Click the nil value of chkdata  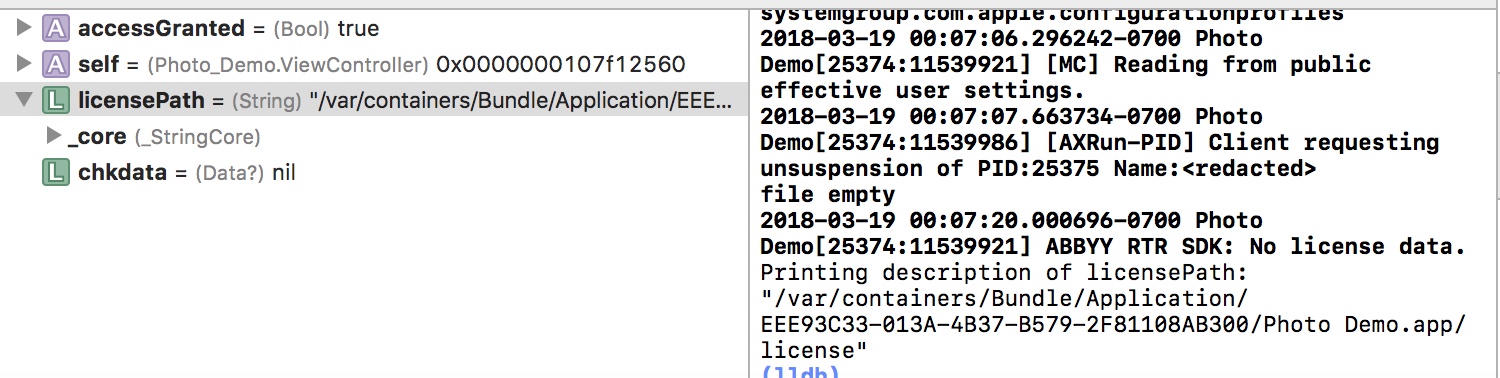tap(284, 173)
